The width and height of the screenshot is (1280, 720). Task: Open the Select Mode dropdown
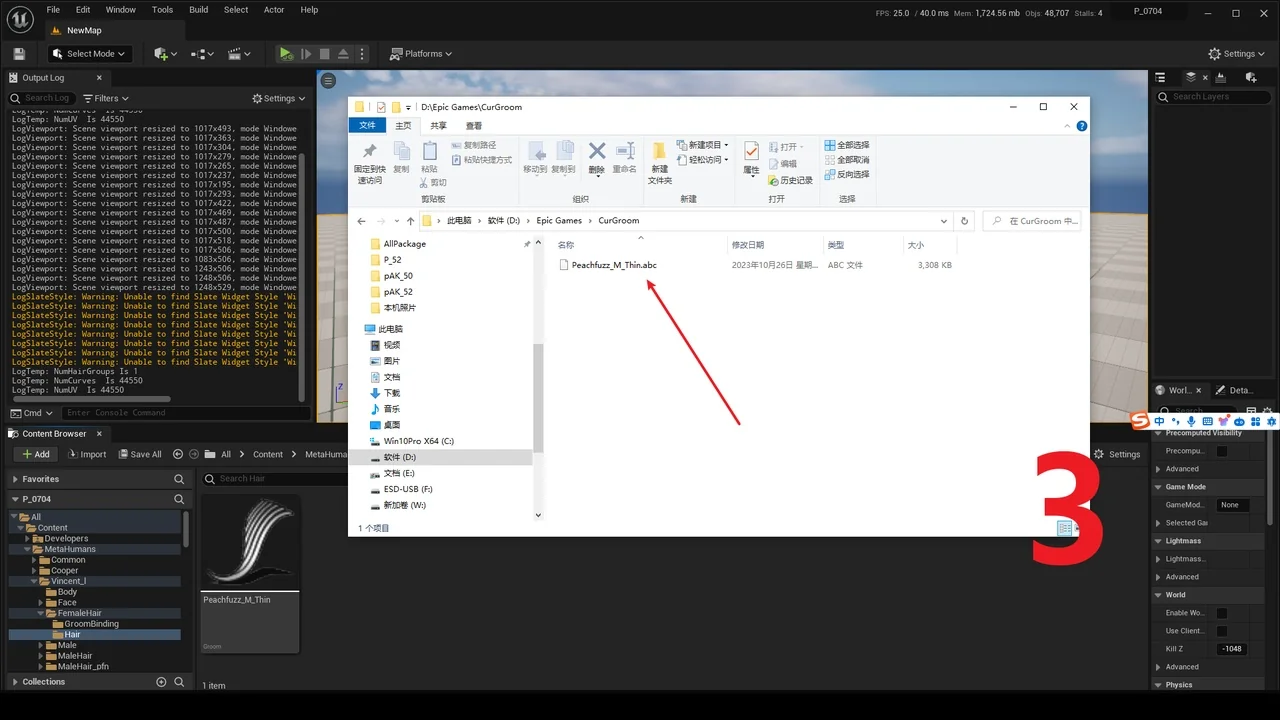pyautogui.click(x=89, y=54)
